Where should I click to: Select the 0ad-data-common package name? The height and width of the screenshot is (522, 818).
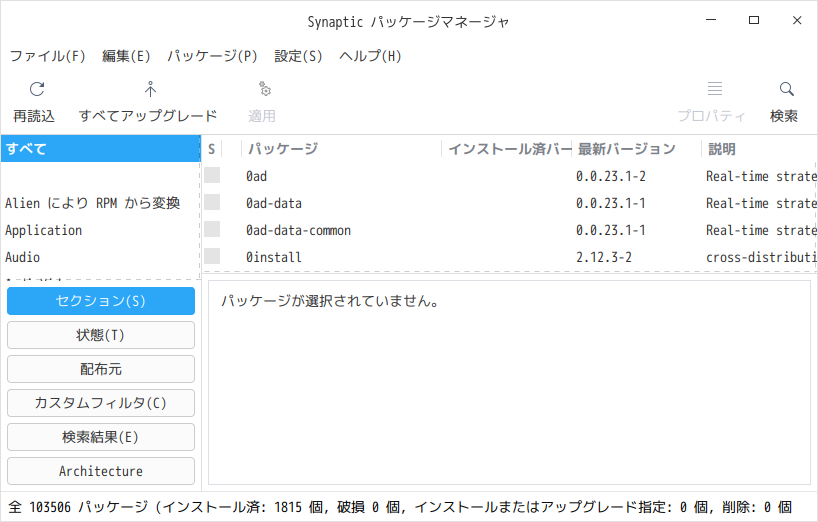click(298, 230)
